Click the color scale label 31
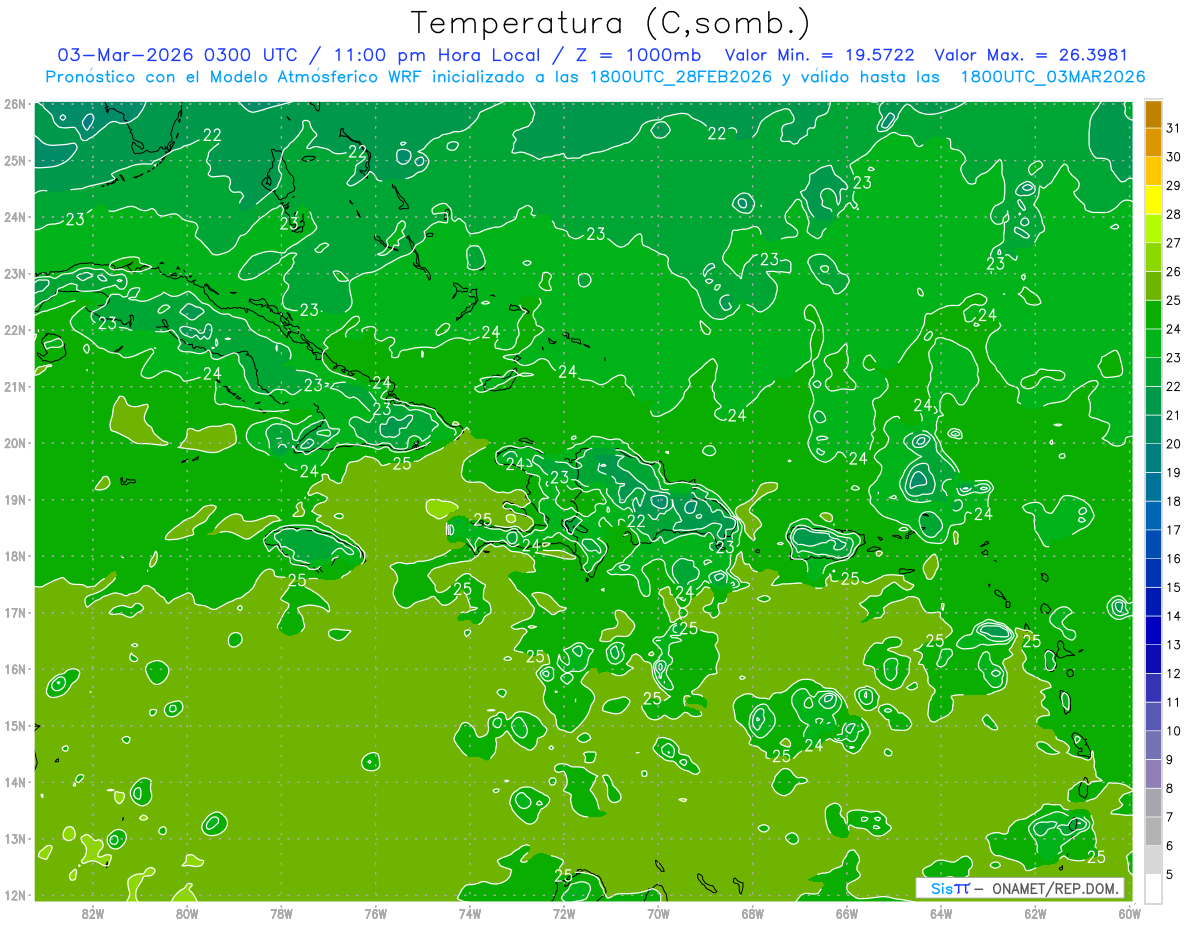The image size is (1200, 927). pos(1174,128)
